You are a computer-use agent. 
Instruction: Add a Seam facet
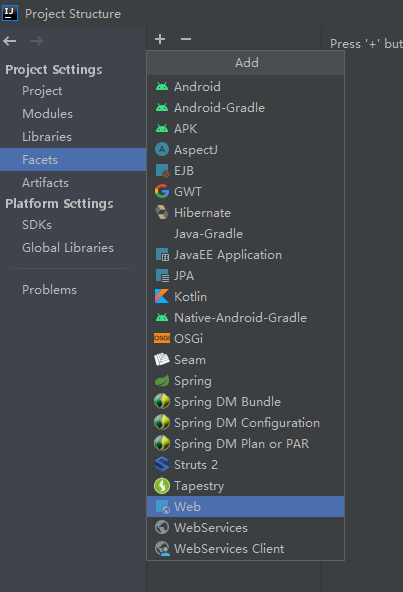246,360
